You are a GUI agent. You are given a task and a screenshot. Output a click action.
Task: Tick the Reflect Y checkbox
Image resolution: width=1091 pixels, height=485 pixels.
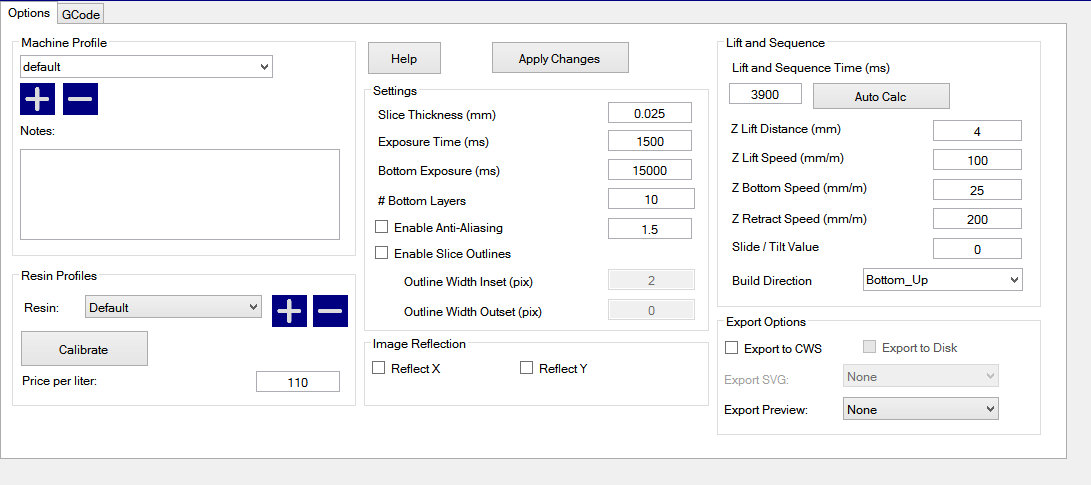[x=527, y=368]
